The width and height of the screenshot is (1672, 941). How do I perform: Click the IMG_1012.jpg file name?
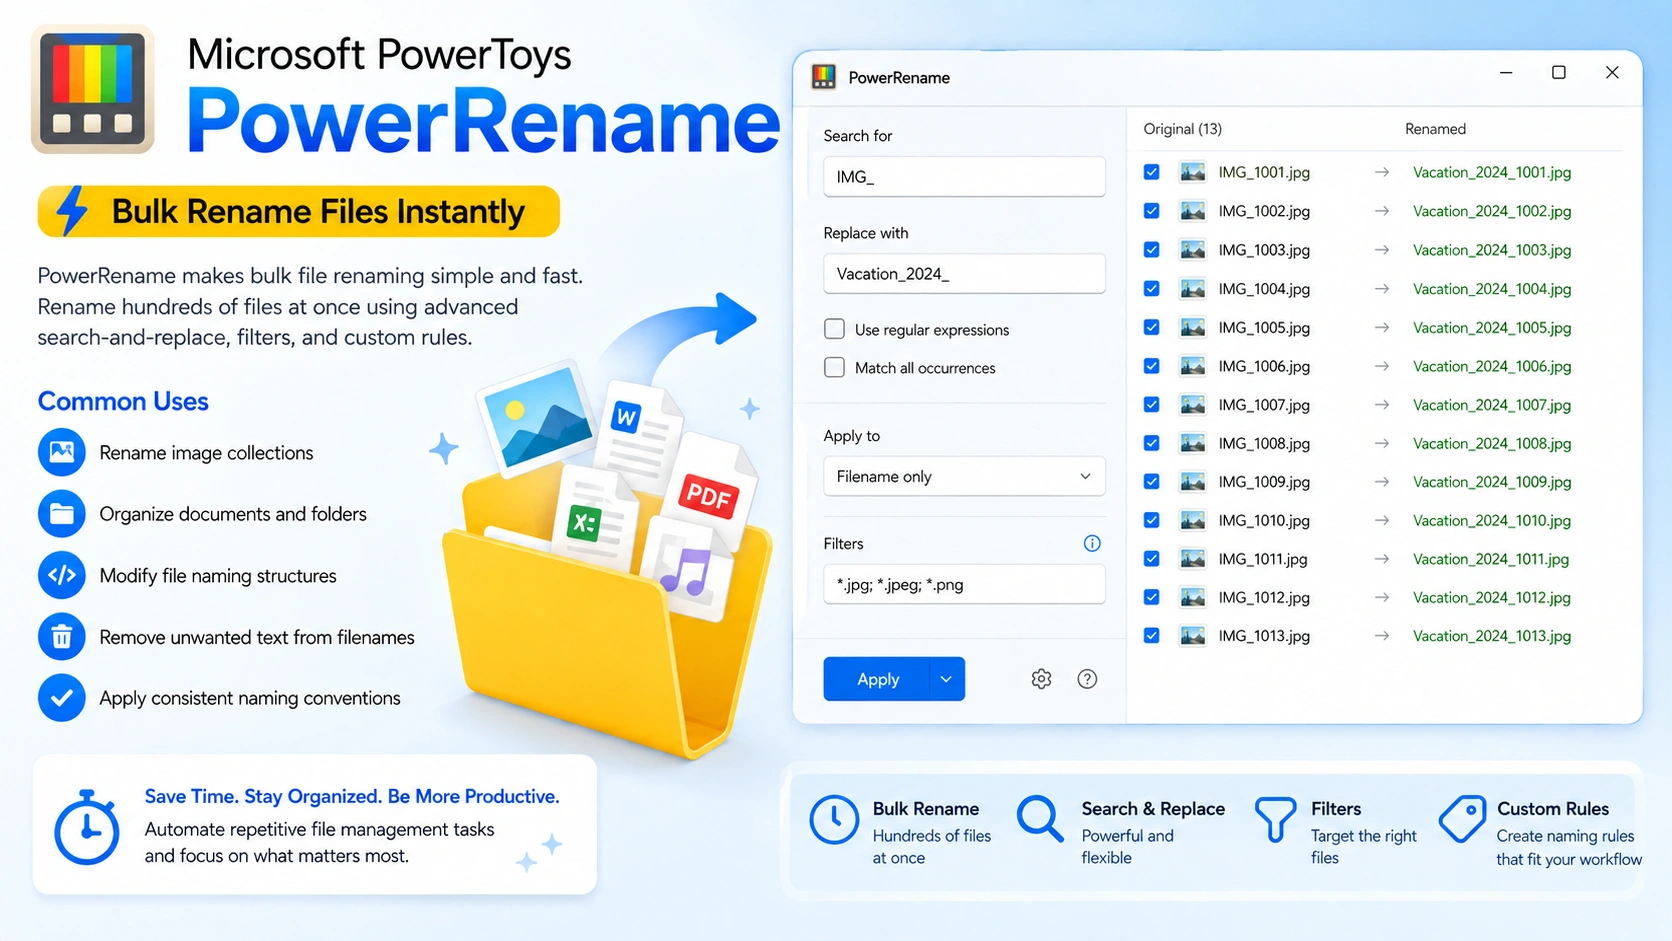(1264, 598)
